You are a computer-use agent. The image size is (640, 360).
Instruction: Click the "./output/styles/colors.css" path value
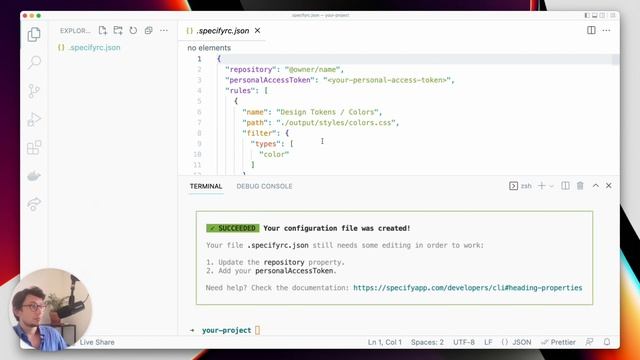(336, 122)
